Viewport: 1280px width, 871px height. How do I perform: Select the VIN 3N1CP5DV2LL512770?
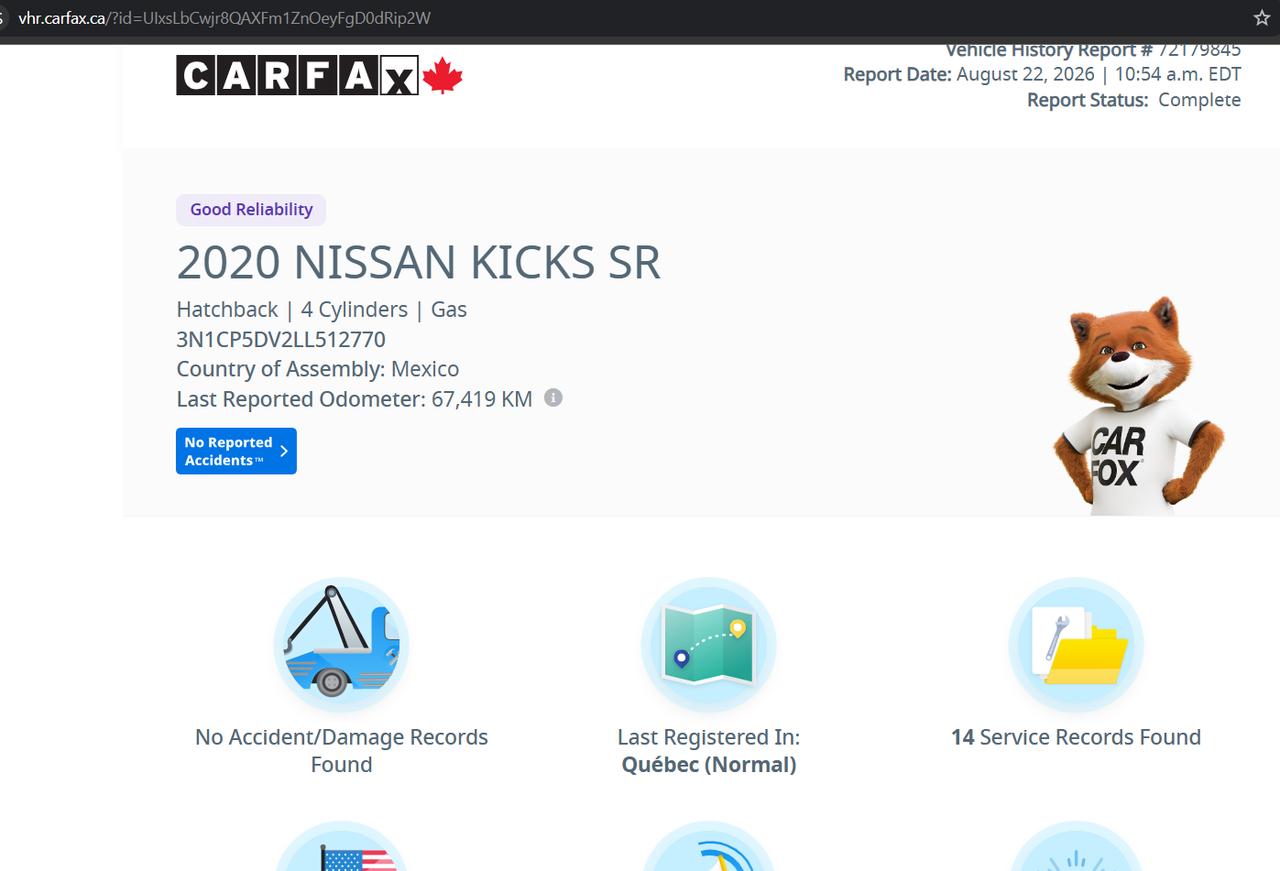281,339
